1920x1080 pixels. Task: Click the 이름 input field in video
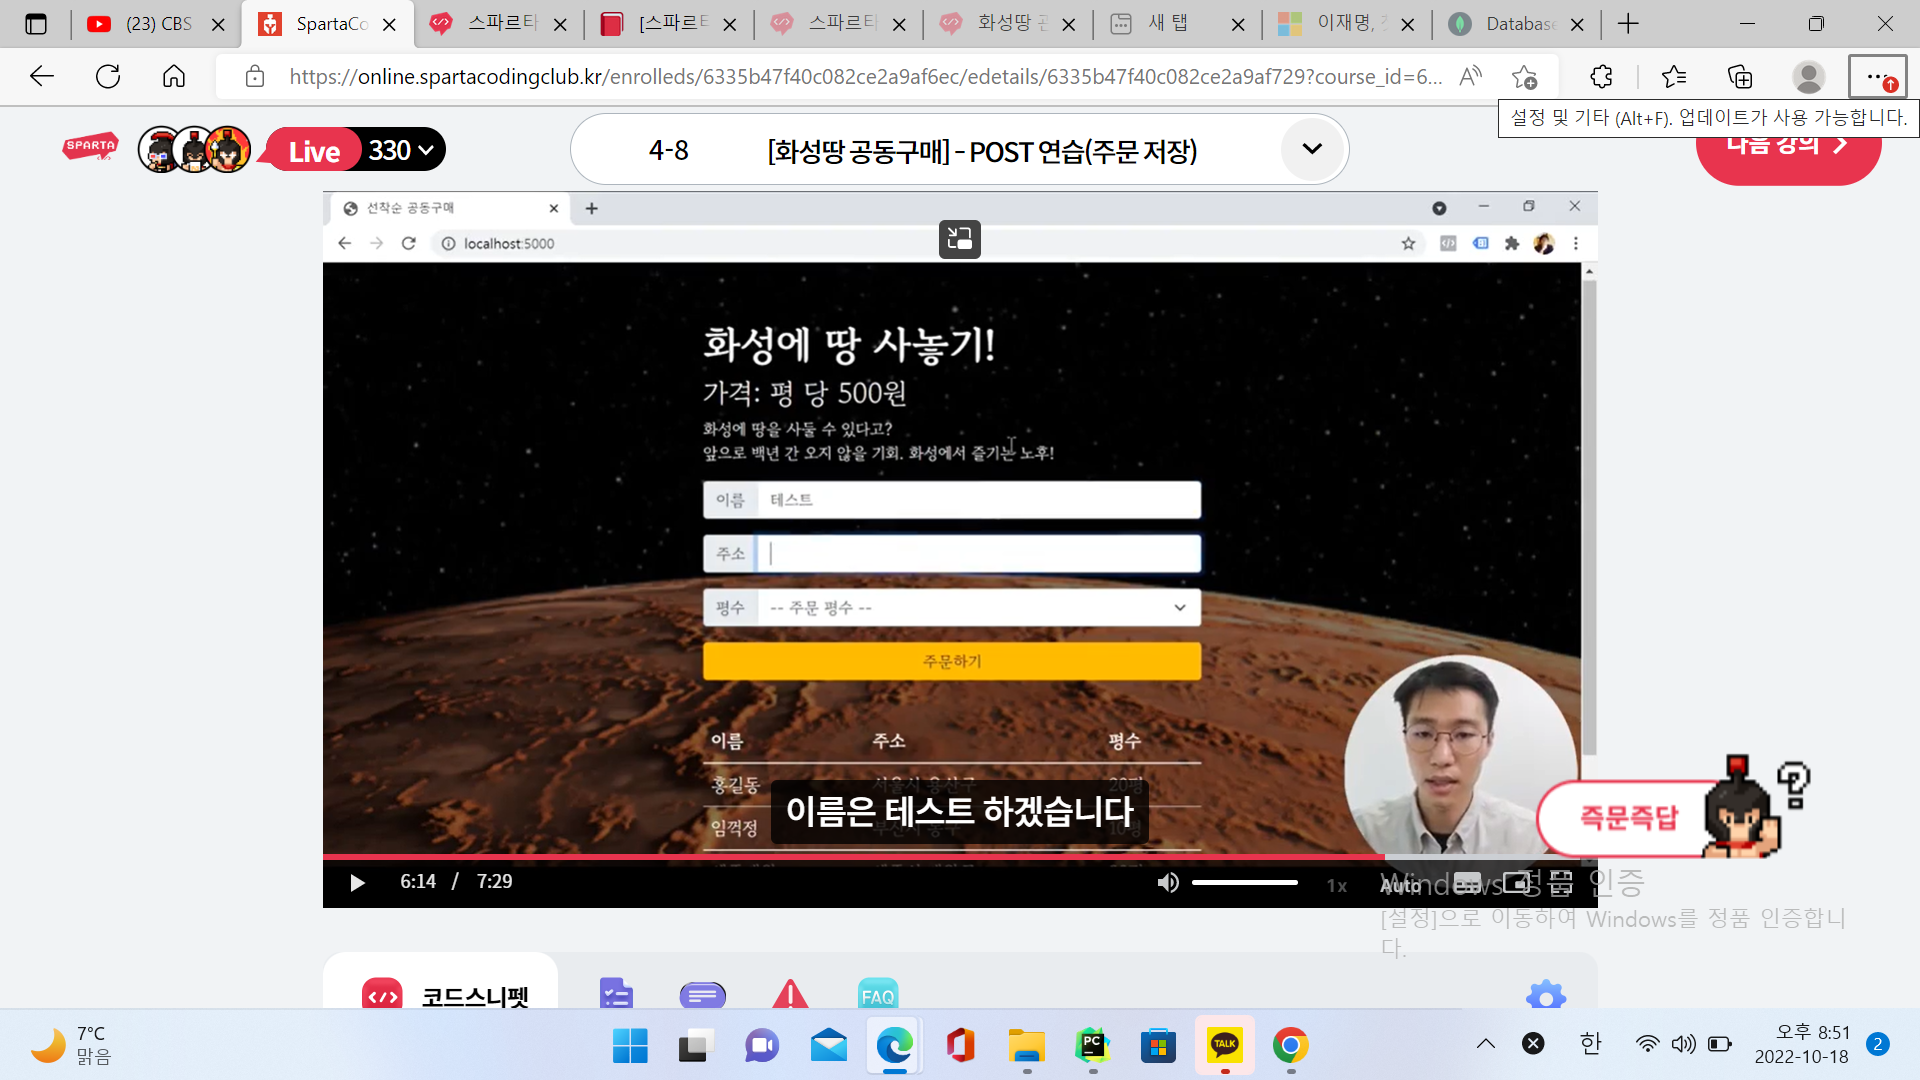tap(978, 500)
